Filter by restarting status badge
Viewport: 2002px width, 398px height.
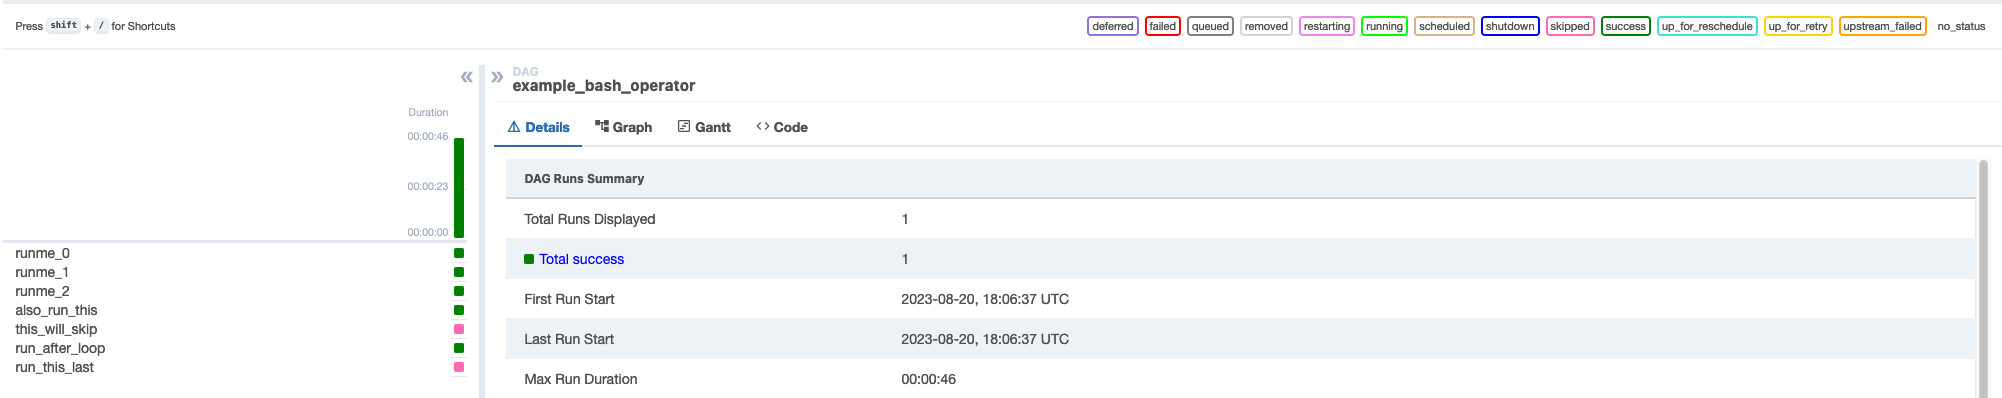[1327, 26]
